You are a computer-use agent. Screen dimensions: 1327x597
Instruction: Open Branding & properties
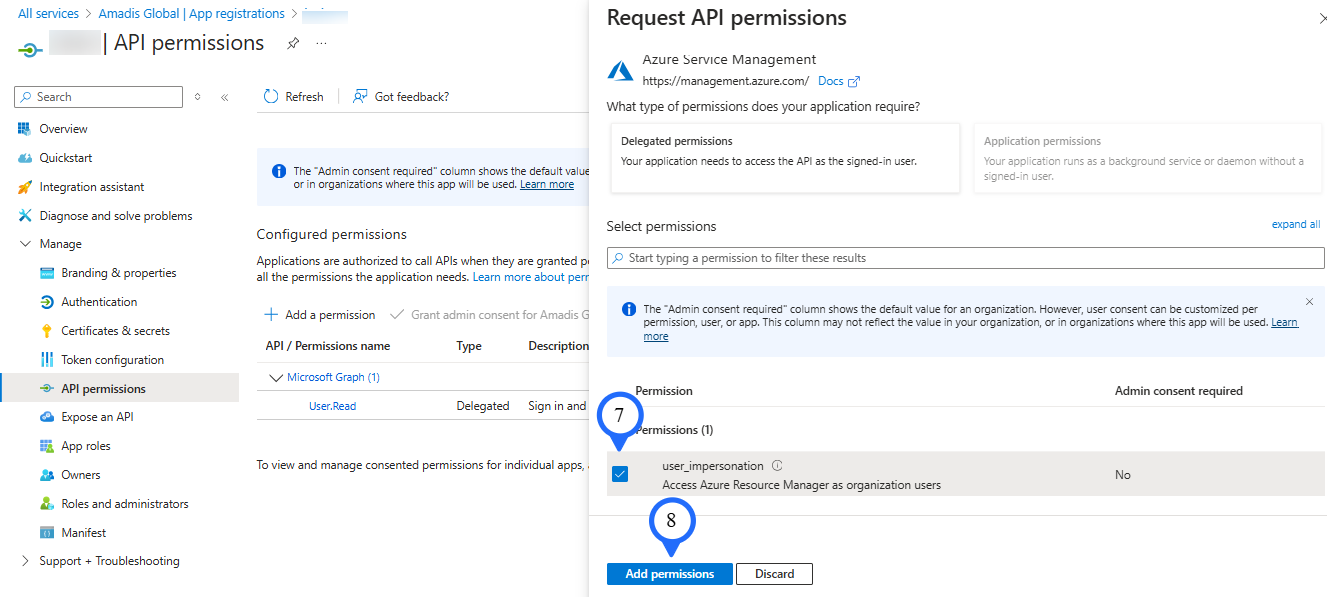(x=118, y=273)
